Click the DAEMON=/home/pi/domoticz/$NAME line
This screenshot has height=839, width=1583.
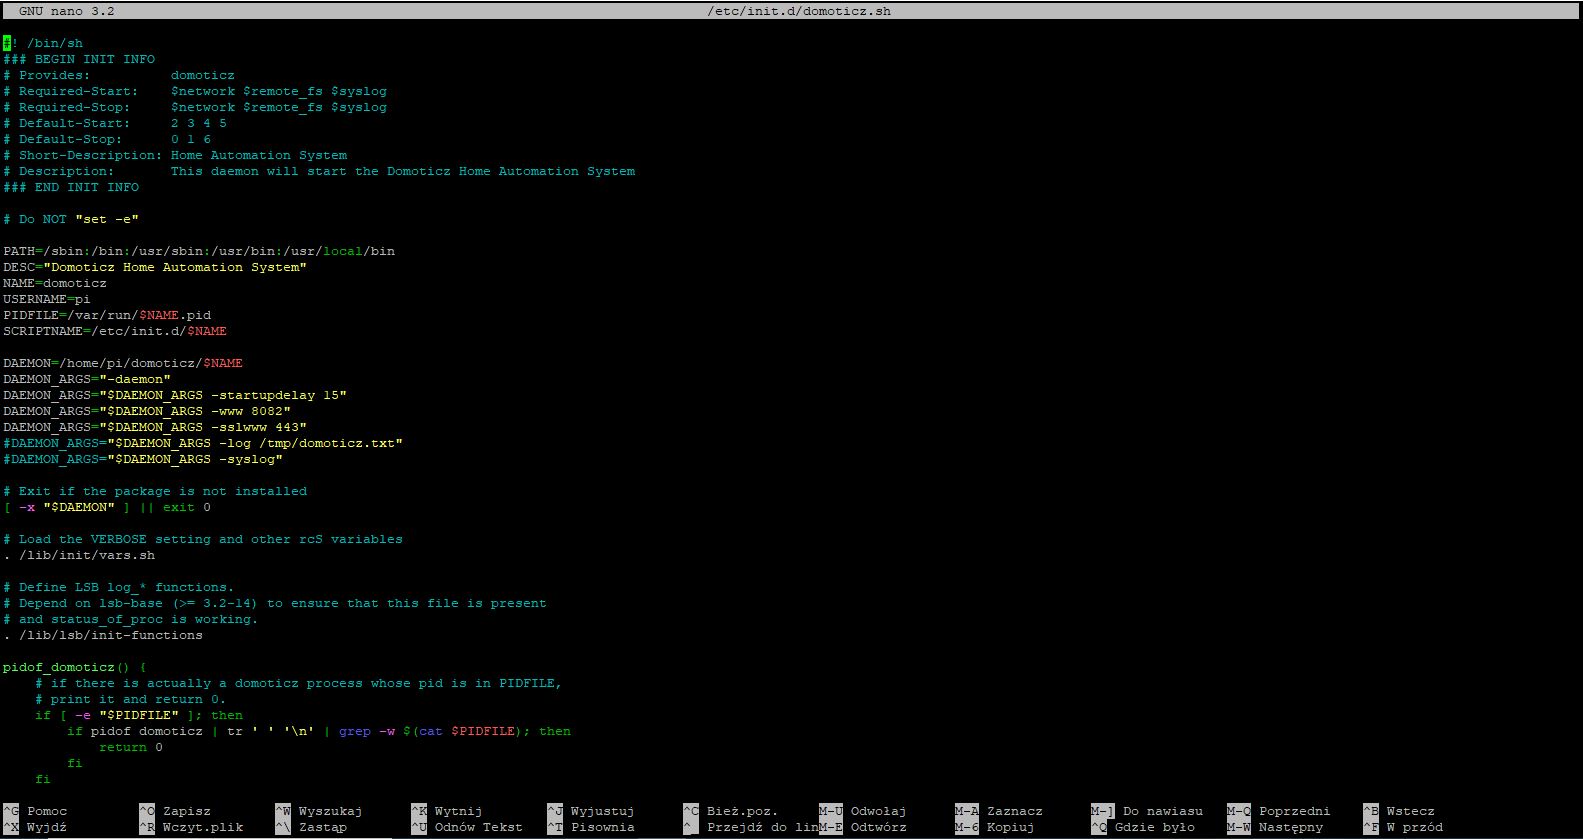pyautogui.click(x=123, y=363)
